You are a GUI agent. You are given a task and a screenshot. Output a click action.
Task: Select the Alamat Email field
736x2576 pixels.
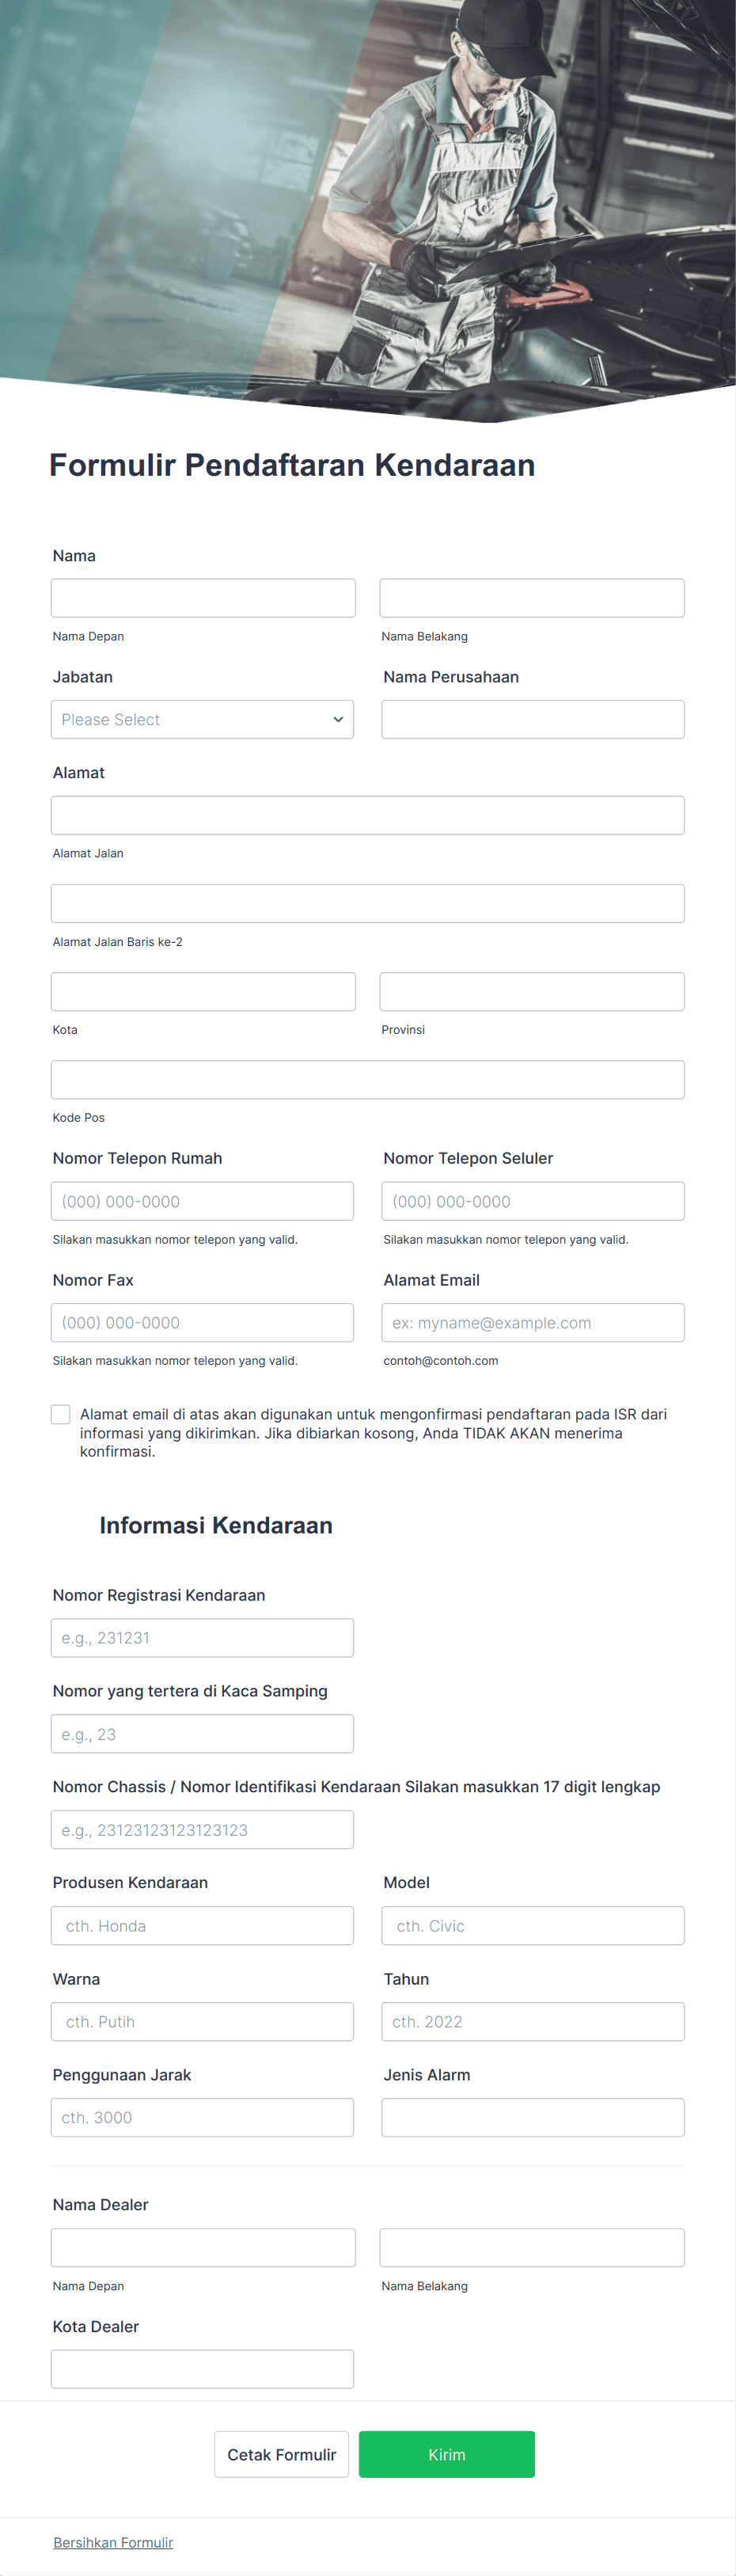531,1322
